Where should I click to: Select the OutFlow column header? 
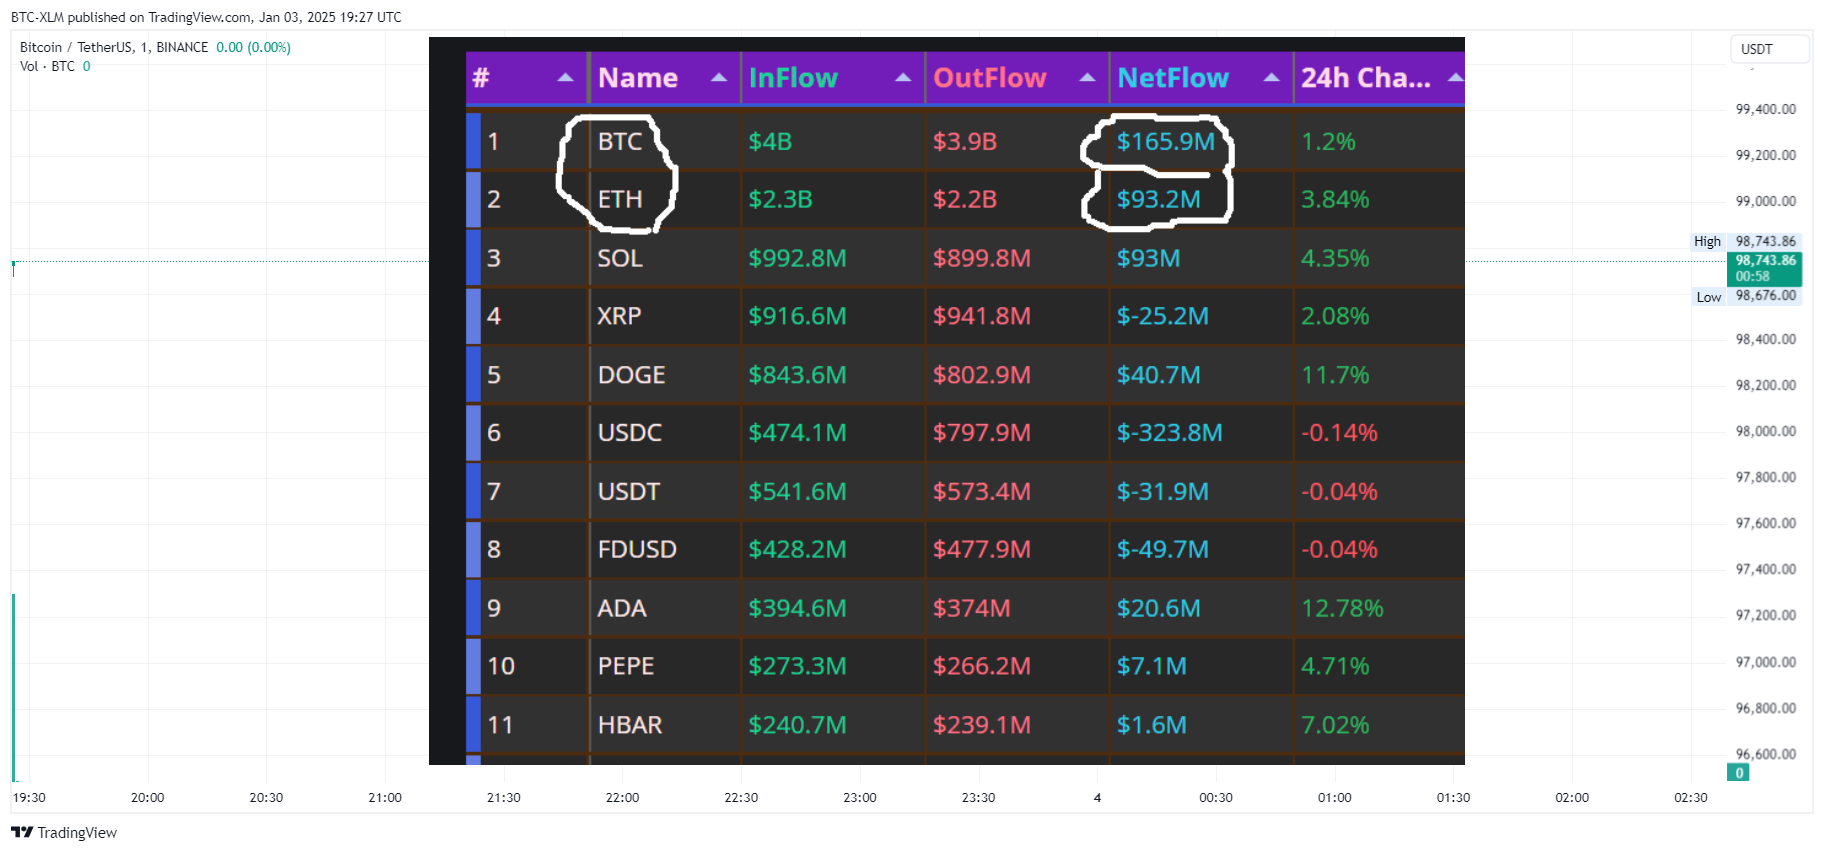point(989,78)
